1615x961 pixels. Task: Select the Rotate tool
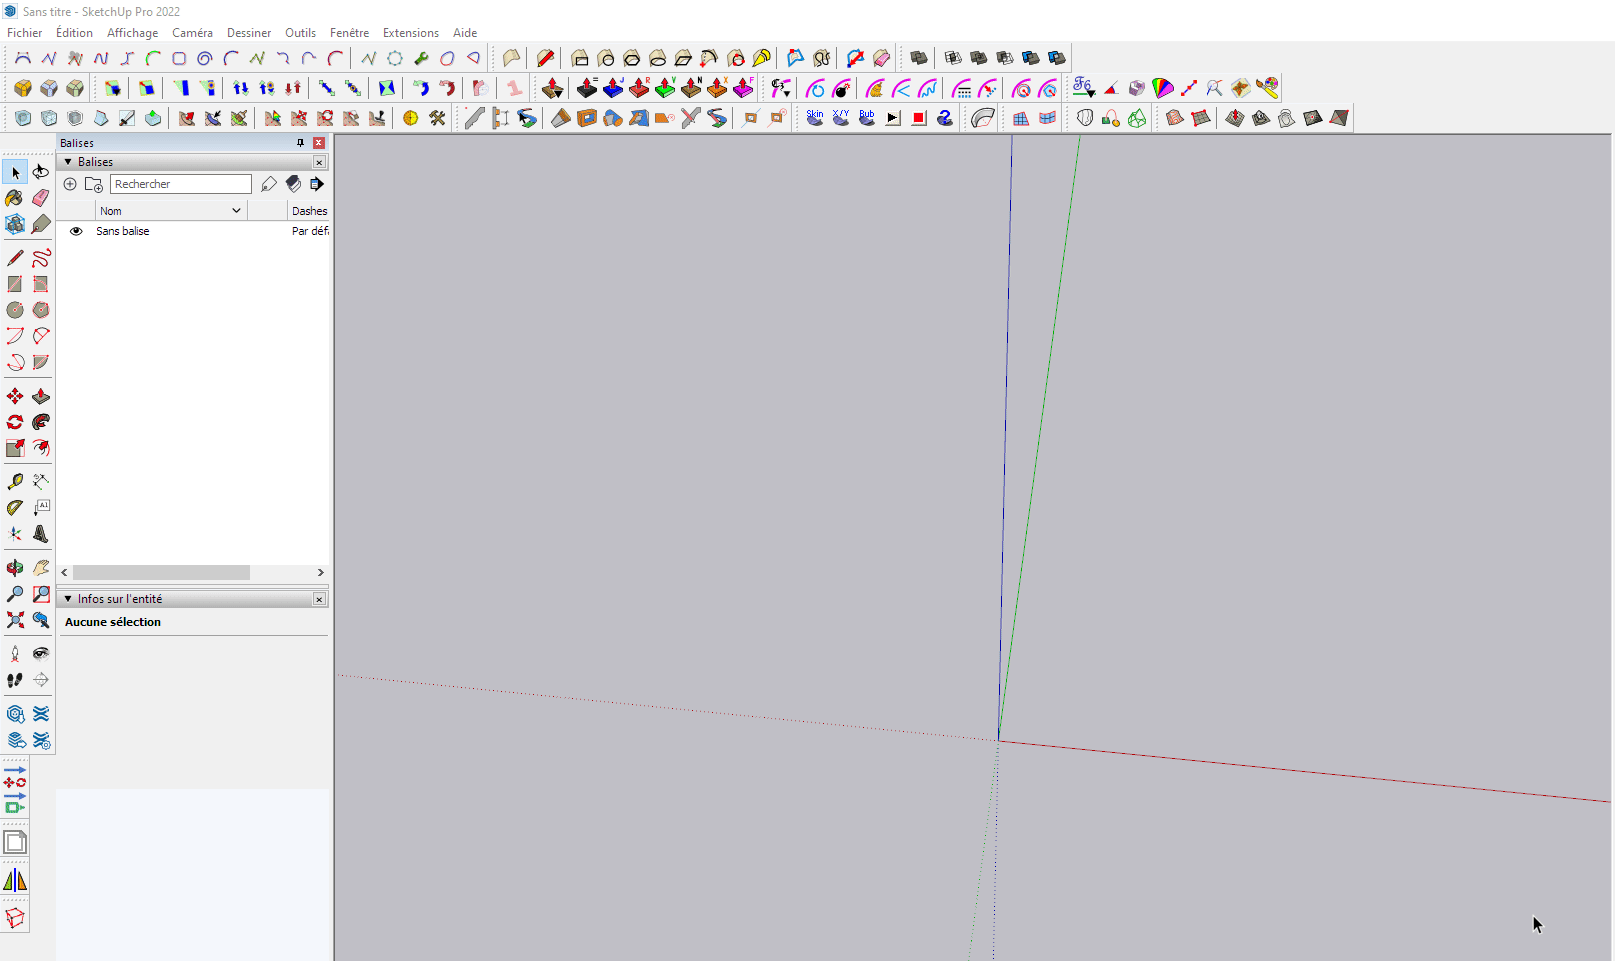15,422
